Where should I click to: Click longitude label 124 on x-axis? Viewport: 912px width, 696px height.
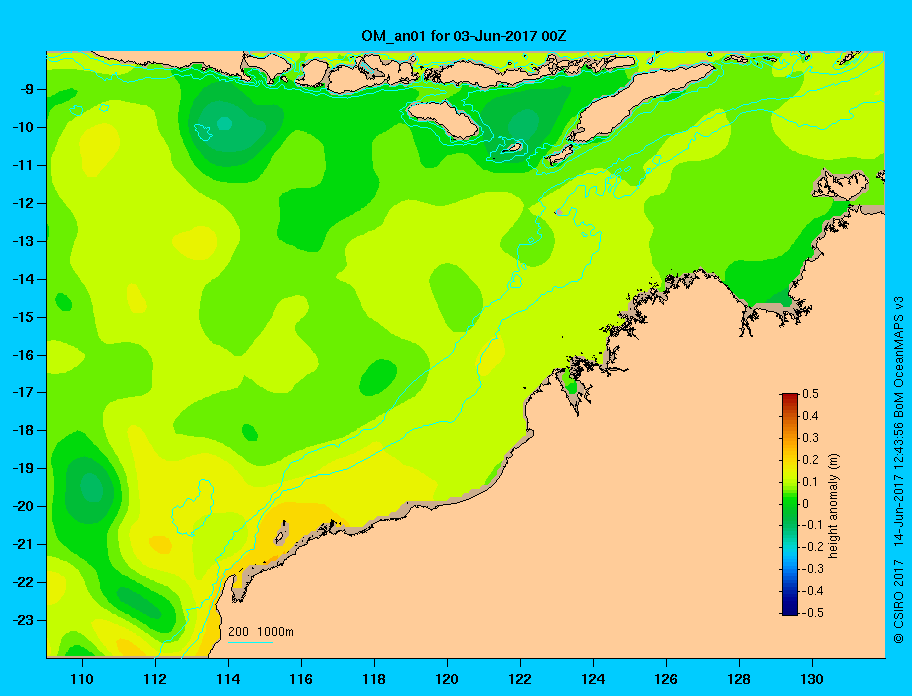(x=593, y=679)
